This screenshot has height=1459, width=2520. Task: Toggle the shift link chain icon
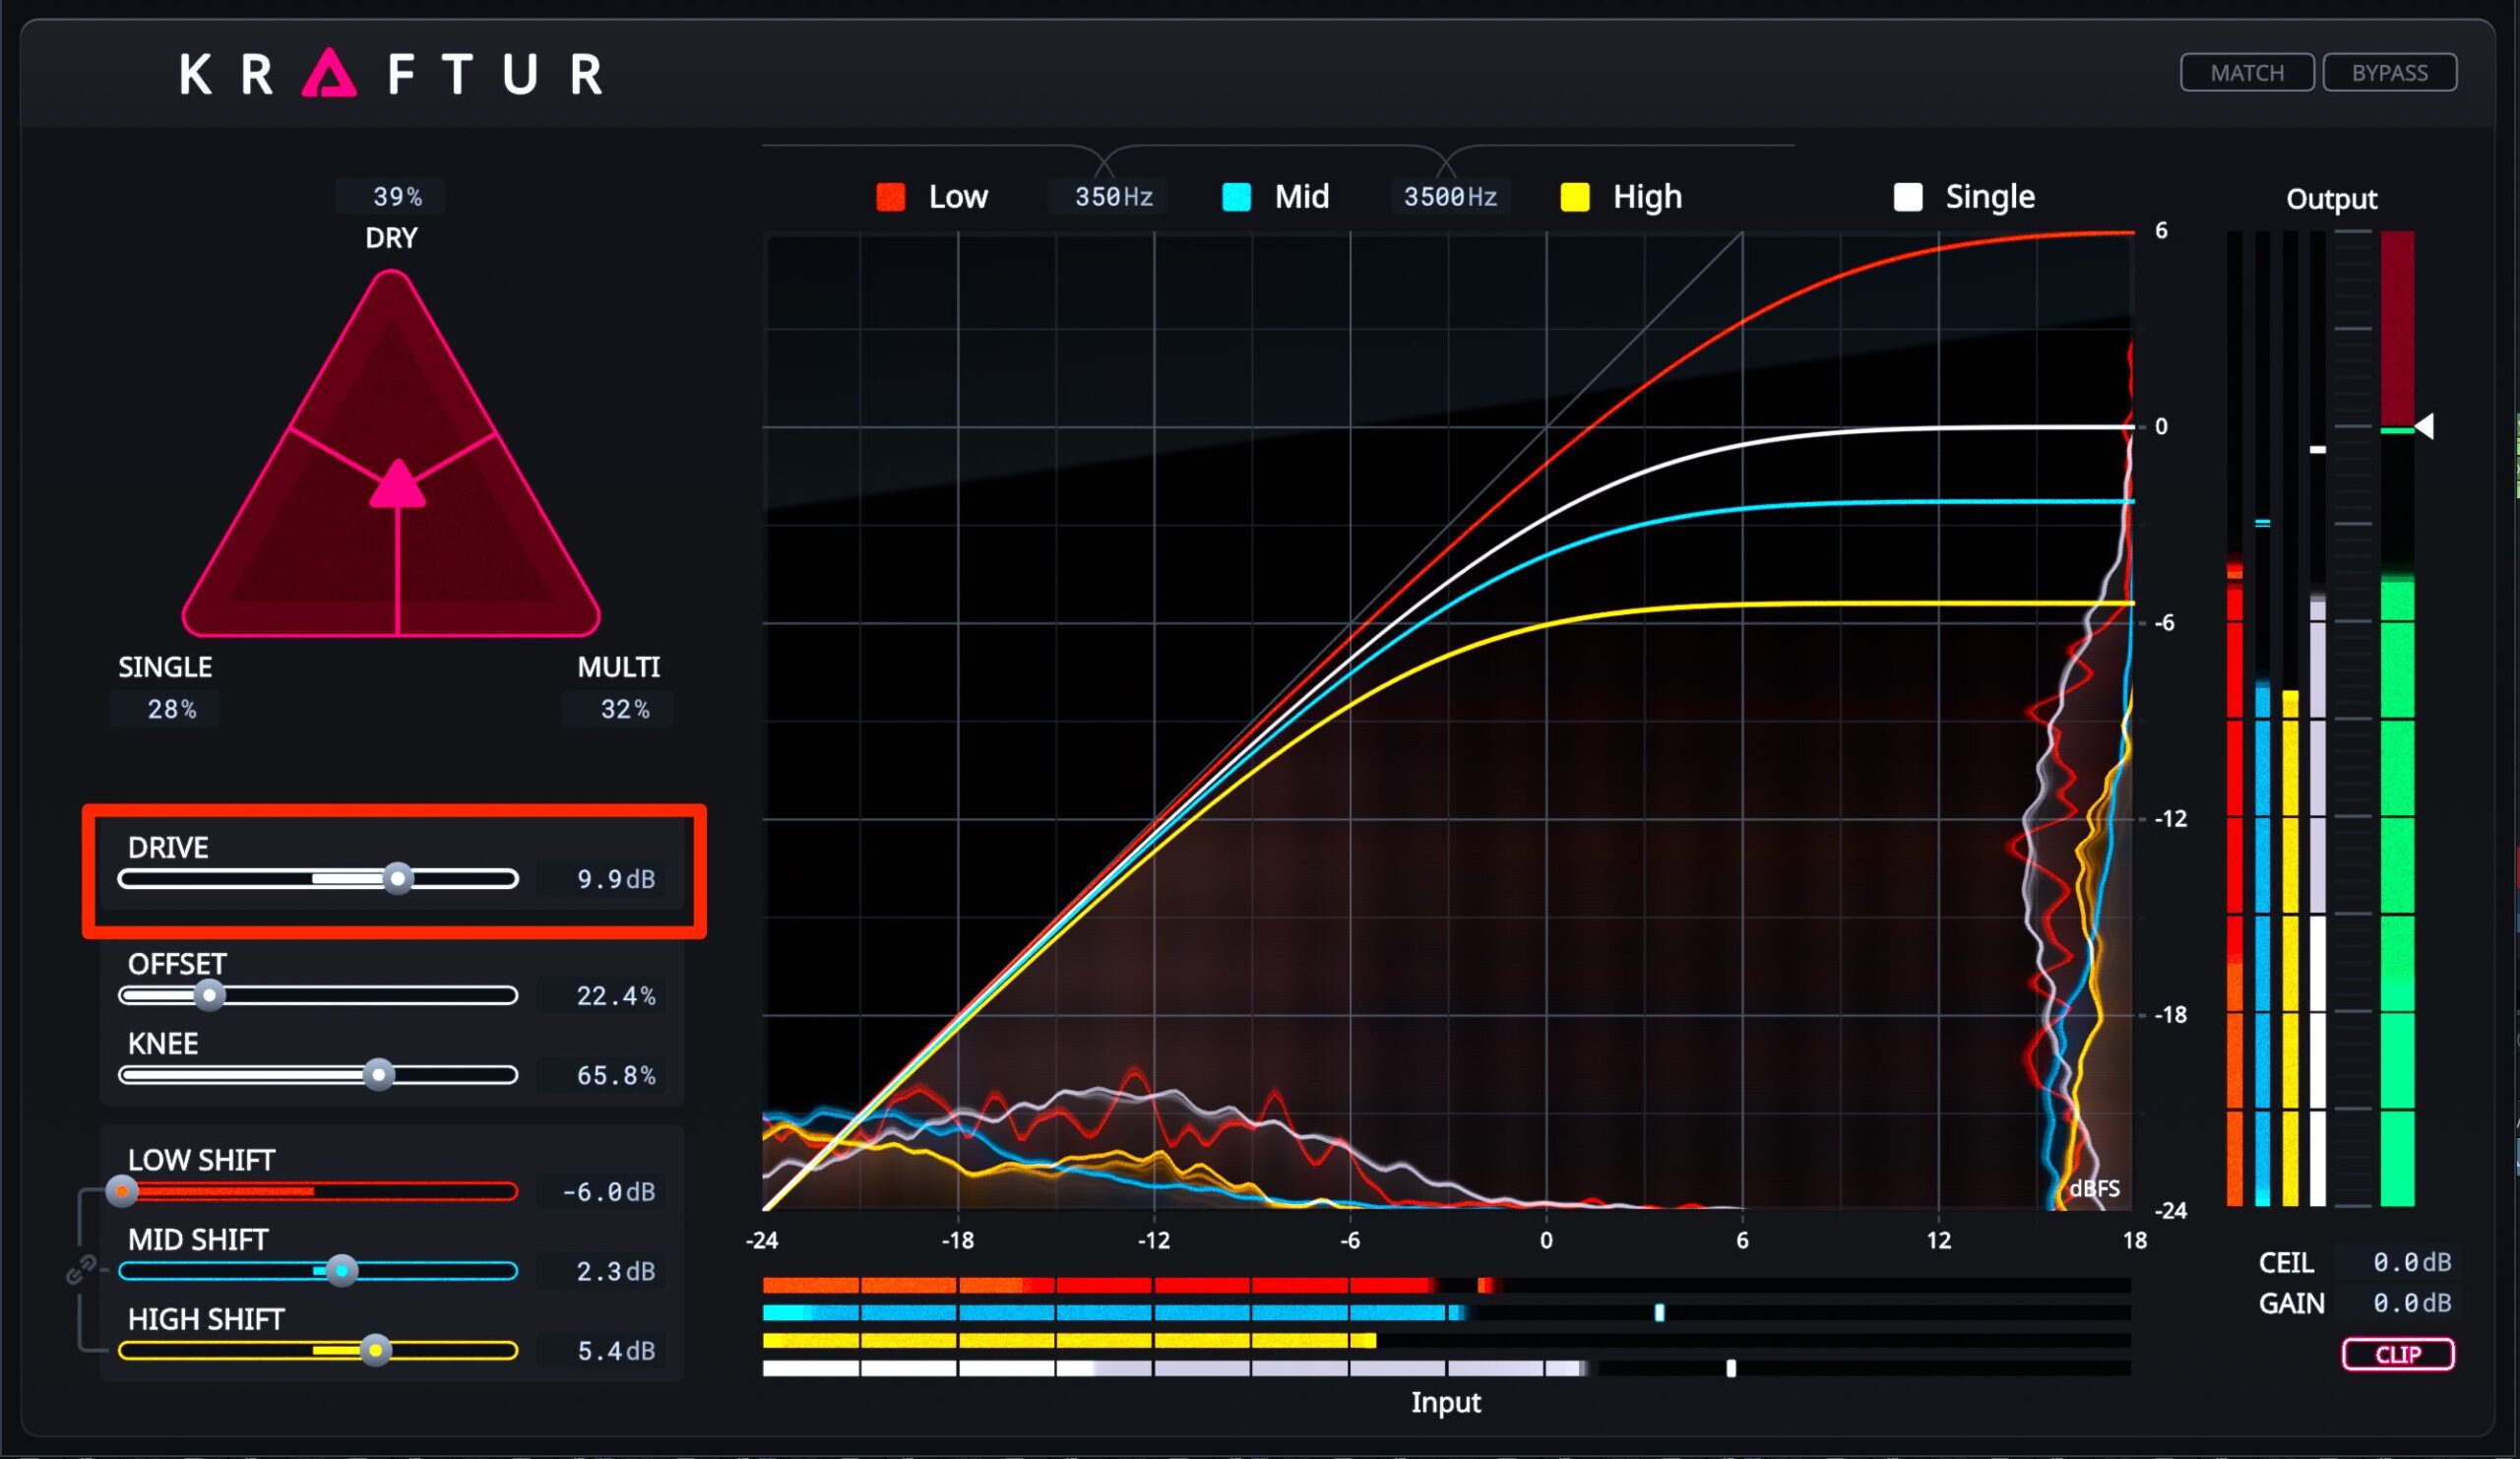pos(80,1269)
